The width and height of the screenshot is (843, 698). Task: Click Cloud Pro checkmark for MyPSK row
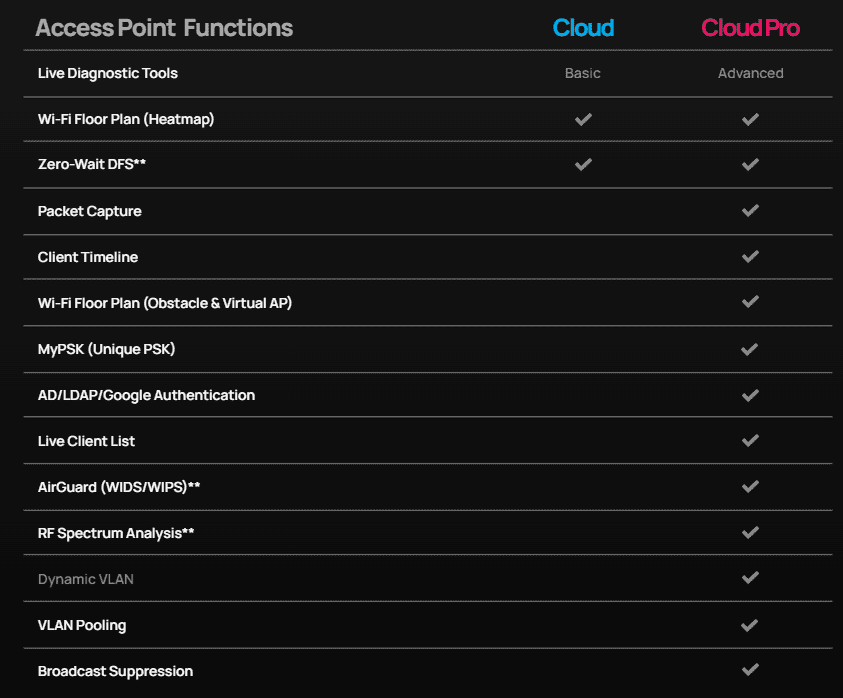click(750, 349)
